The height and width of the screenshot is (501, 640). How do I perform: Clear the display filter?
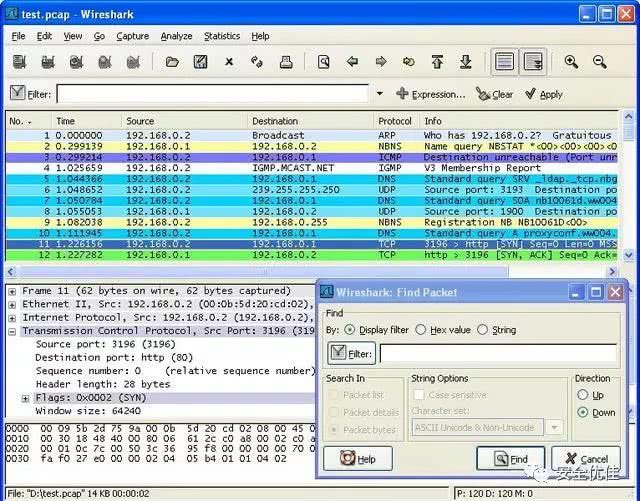[494, 94]
